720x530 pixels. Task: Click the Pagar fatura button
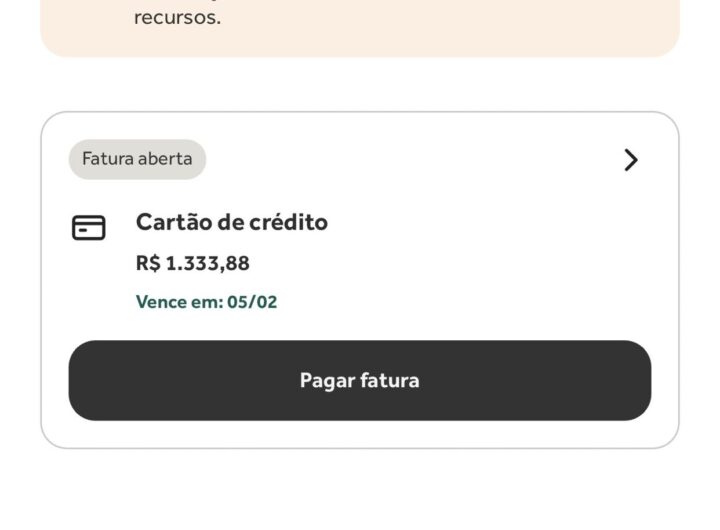coord(360,380)
